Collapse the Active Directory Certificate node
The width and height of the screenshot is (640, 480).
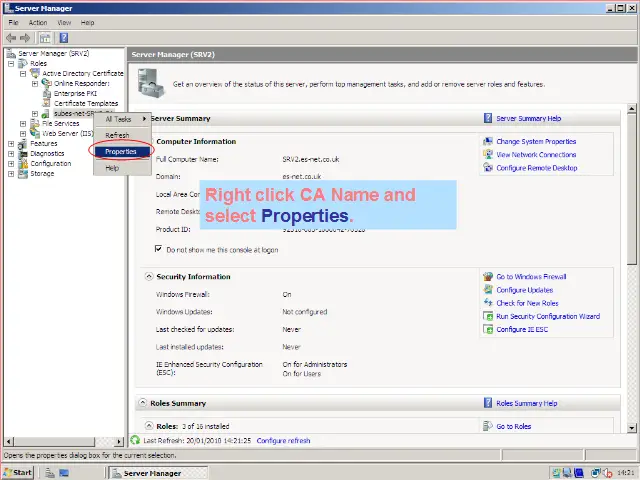pyautogui.click(x=23, y=74)
